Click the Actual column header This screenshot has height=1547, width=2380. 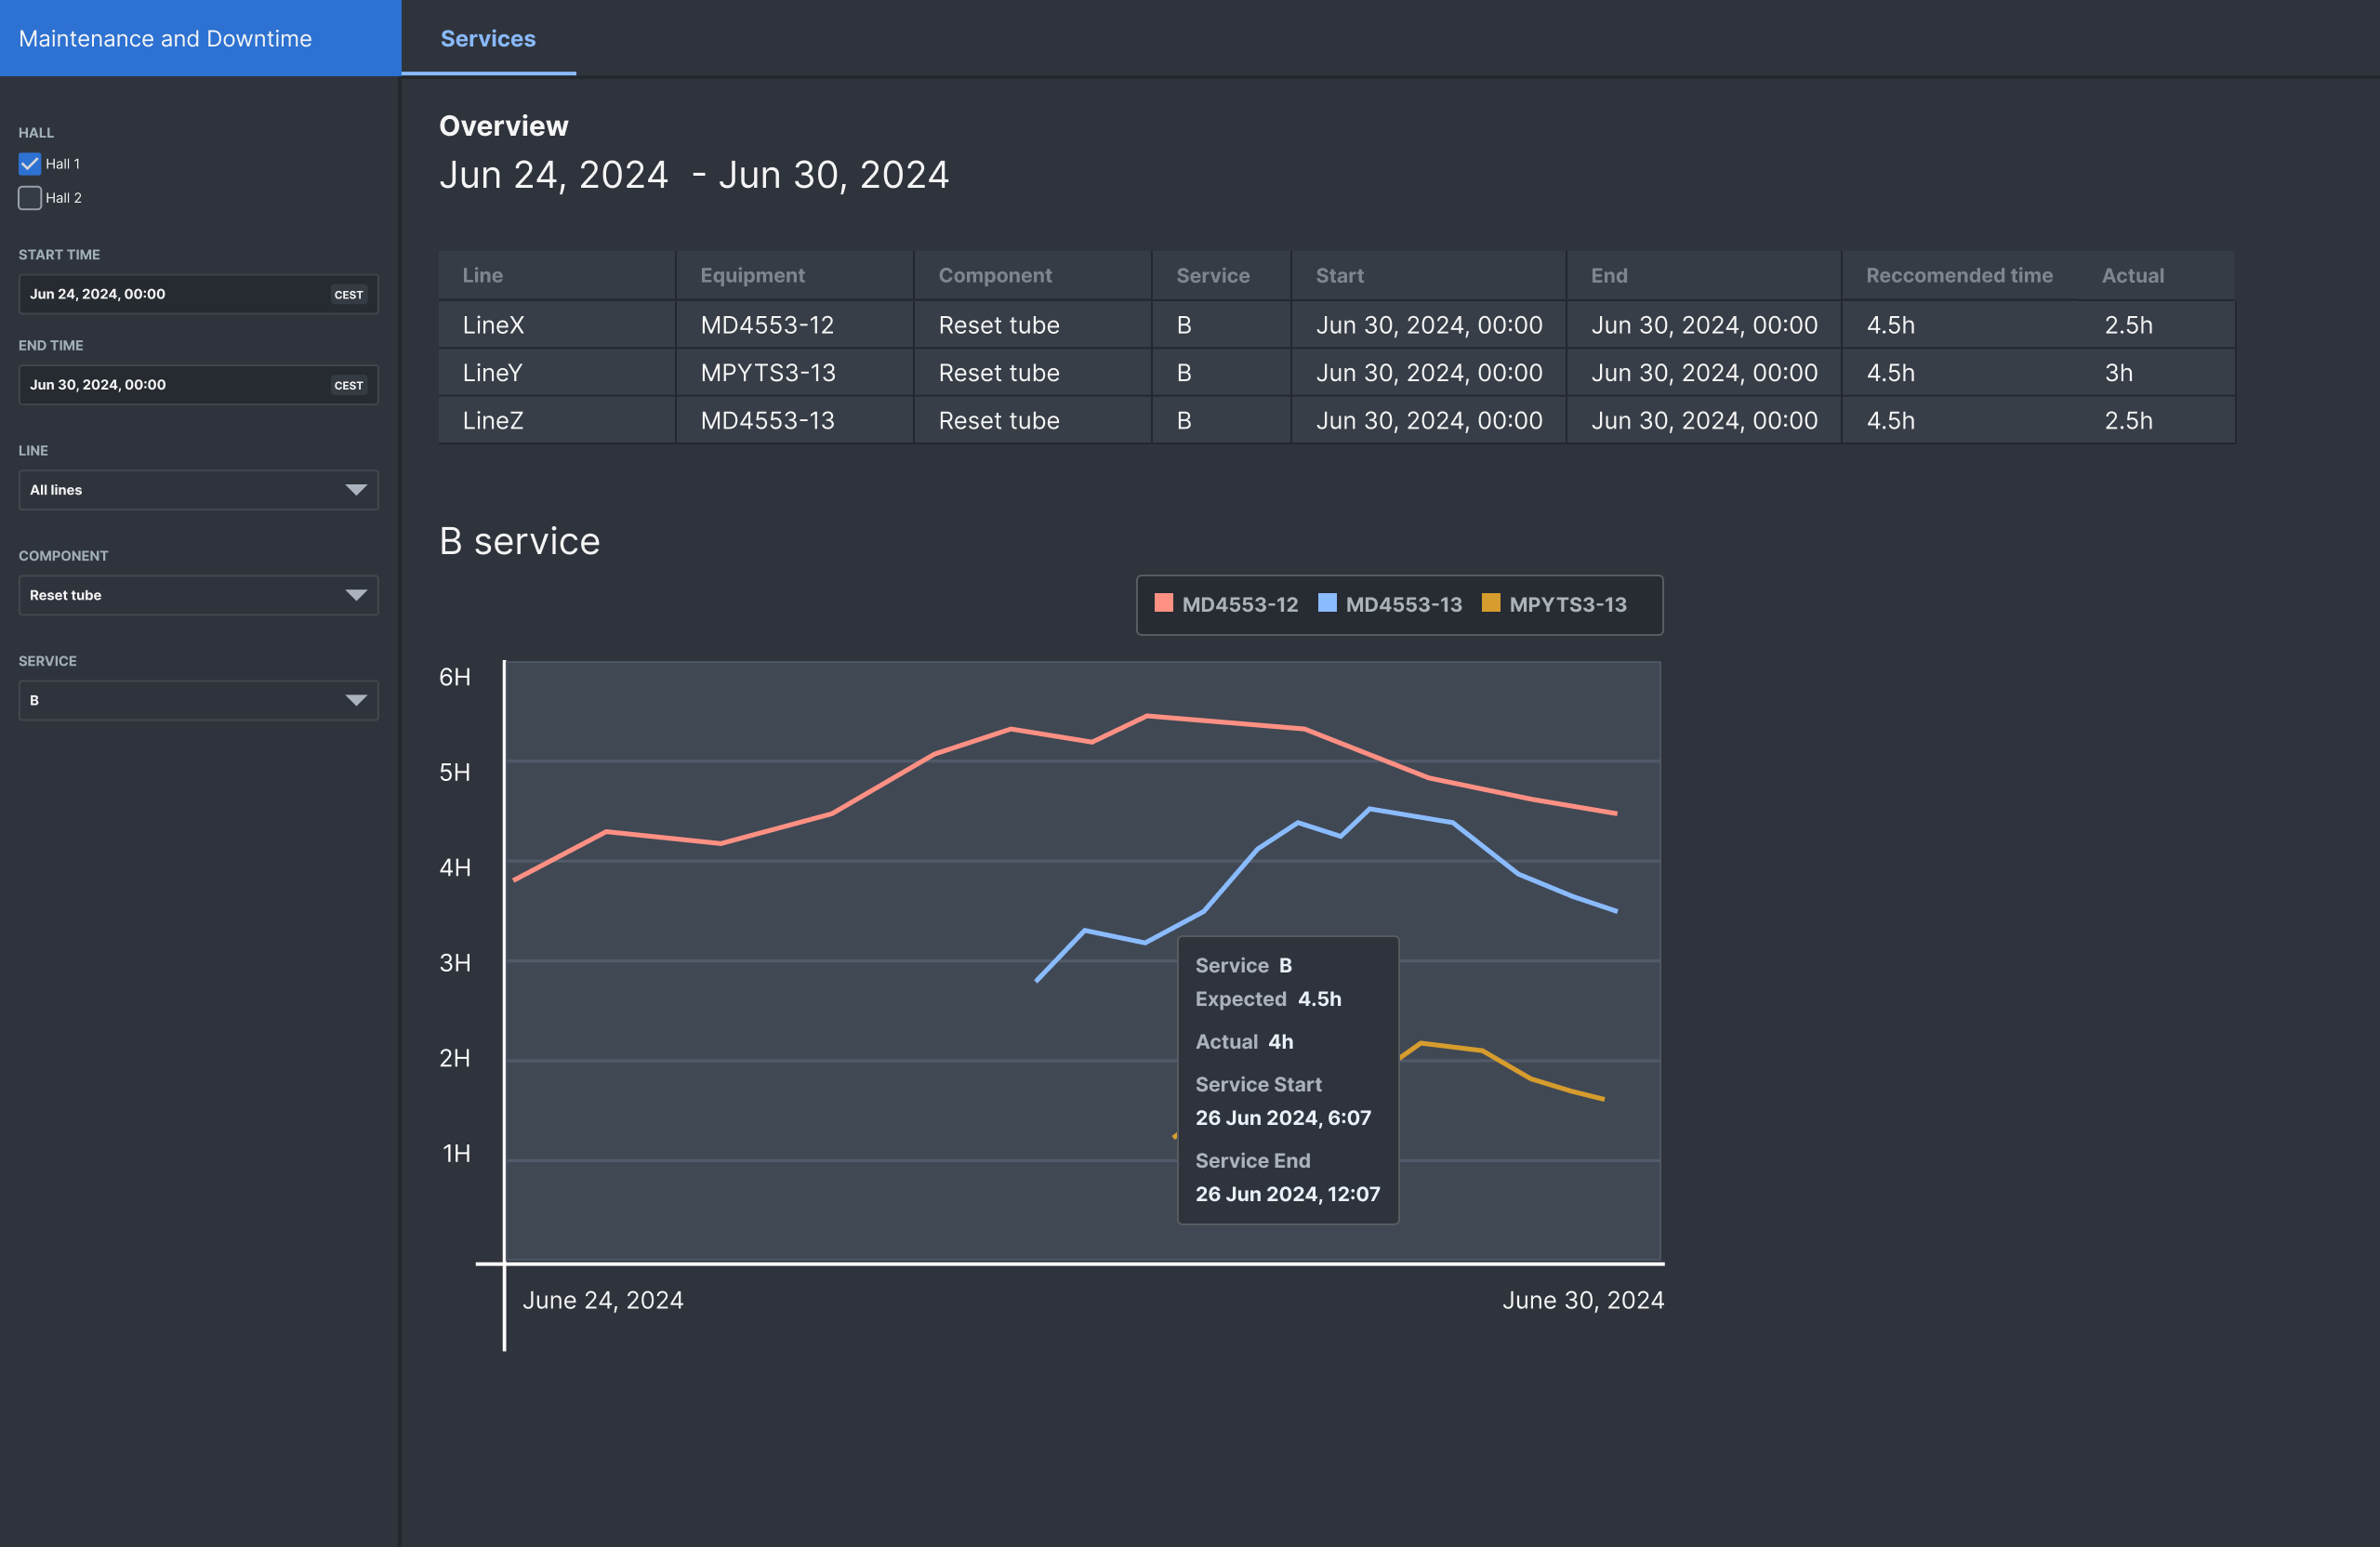click(2132, 275)
